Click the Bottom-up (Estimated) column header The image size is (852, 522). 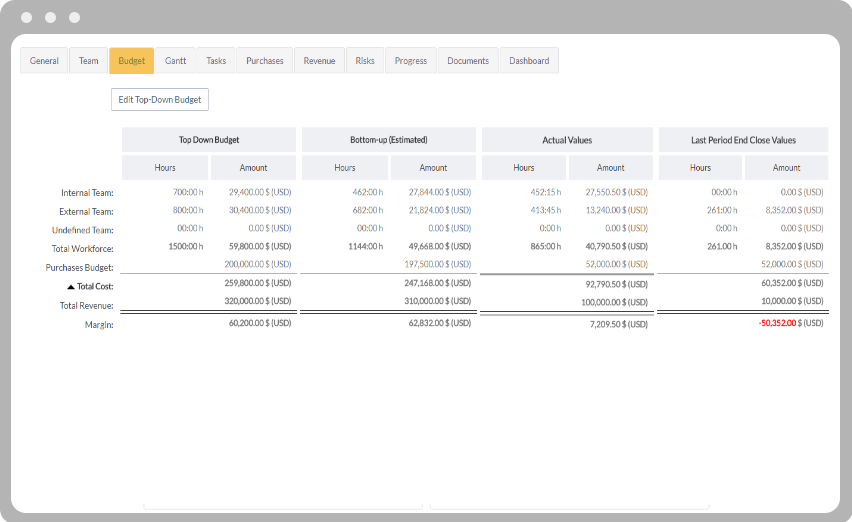pos(389,140)
